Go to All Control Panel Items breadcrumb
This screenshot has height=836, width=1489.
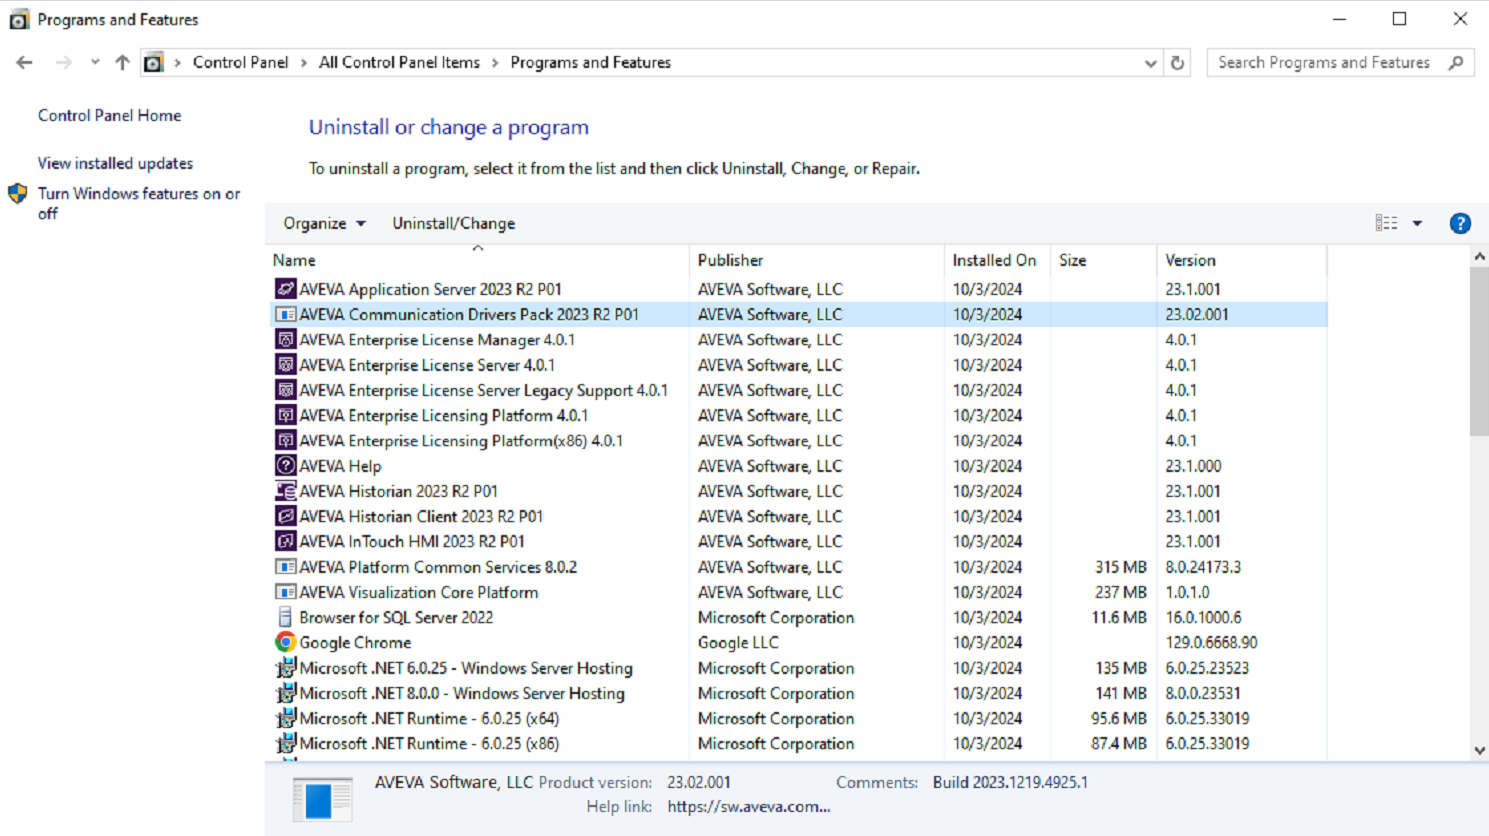399,62
